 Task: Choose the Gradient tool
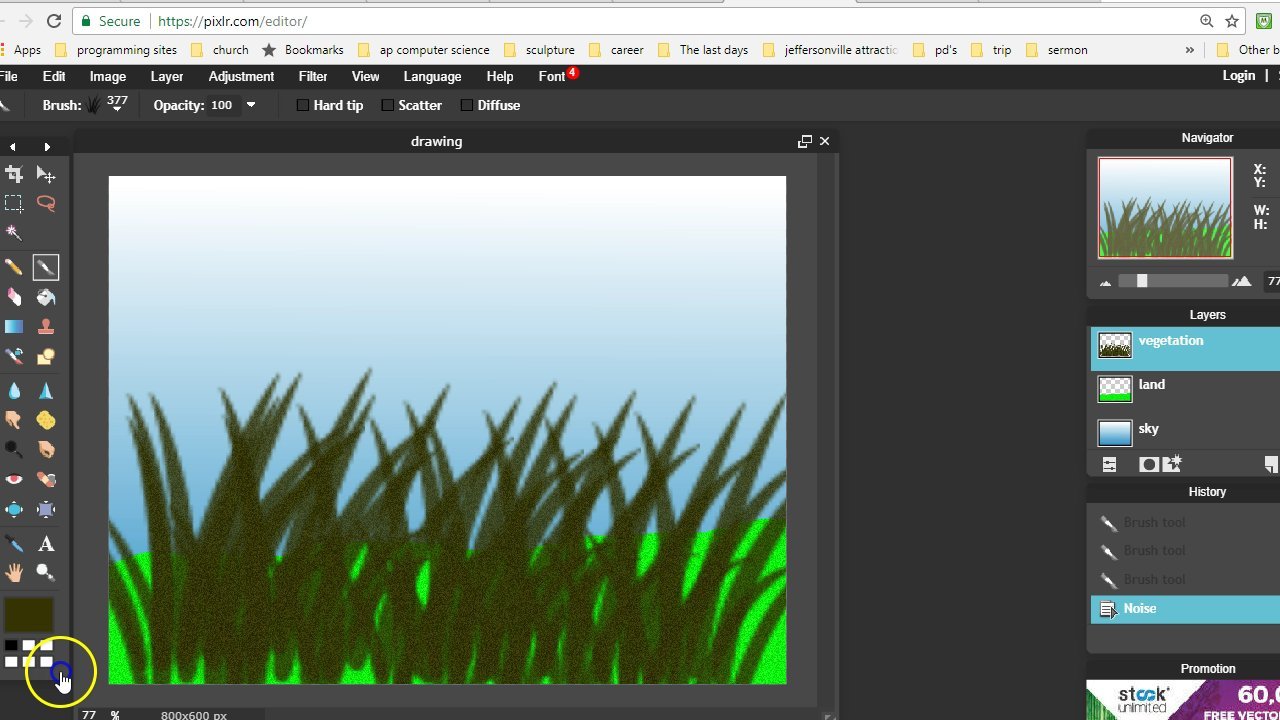(x=14, y=326)
